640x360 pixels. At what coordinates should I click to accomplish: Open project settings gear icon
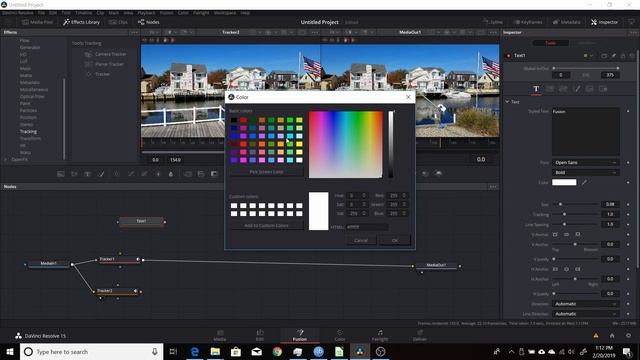[x=629, y=336]
